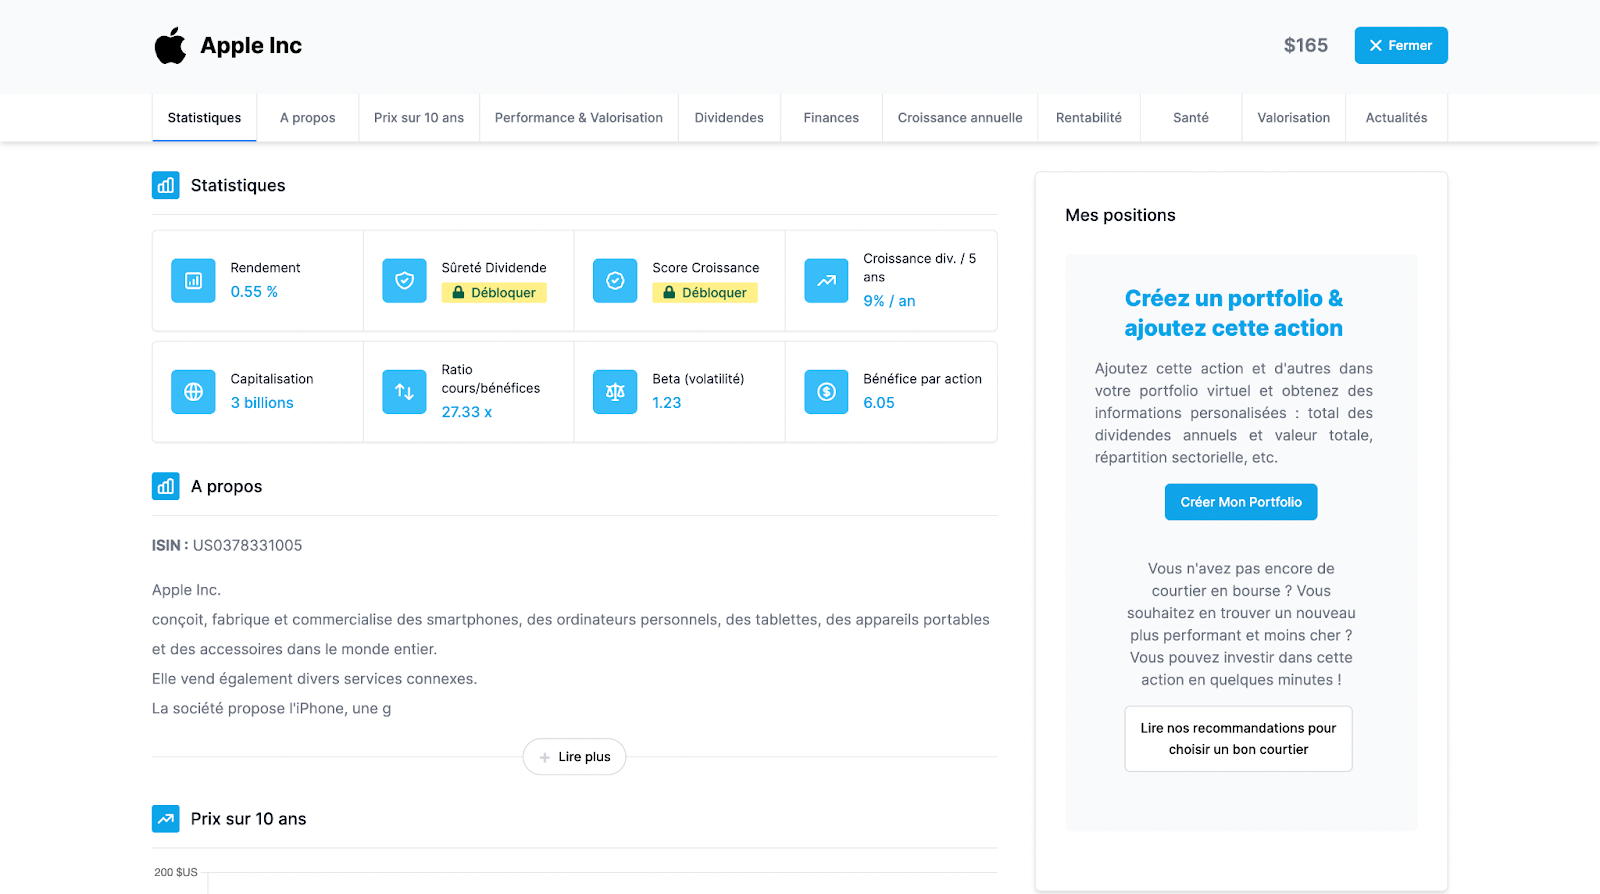Click the Créer Mon Portfolio button
This screenshot has height=894, width=1600.
1241,502
